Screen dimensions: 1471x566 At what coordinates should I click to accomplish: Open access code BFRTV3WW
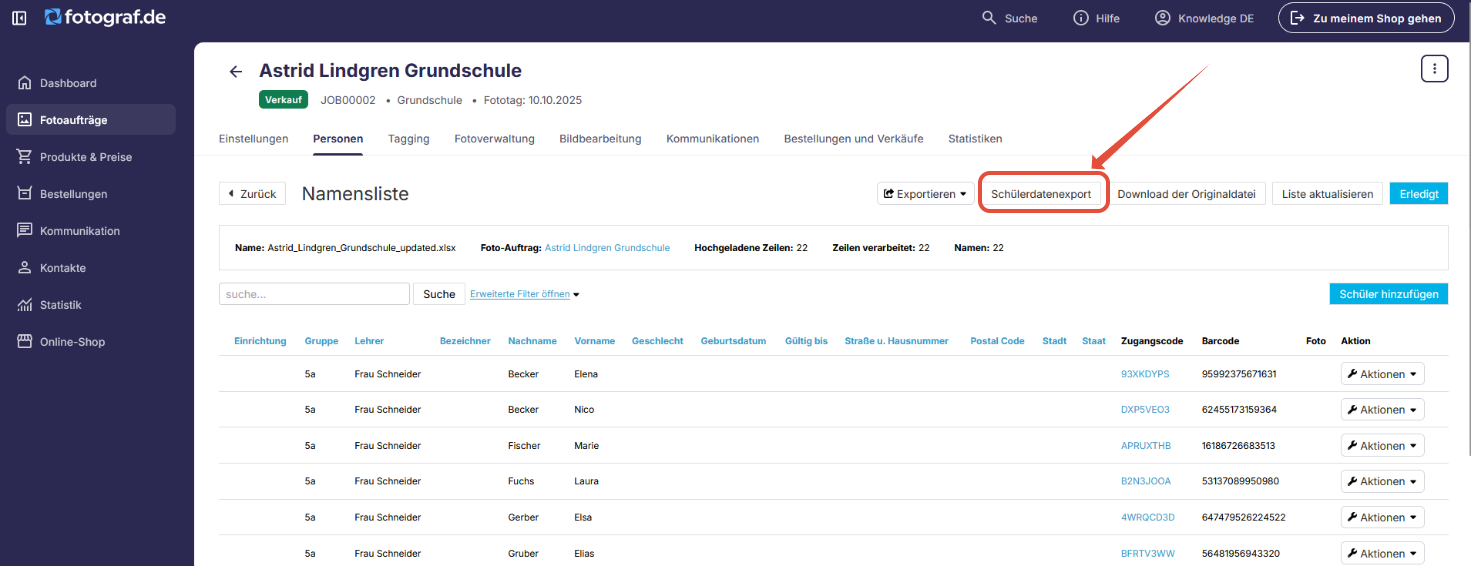tap(1148, 554)
